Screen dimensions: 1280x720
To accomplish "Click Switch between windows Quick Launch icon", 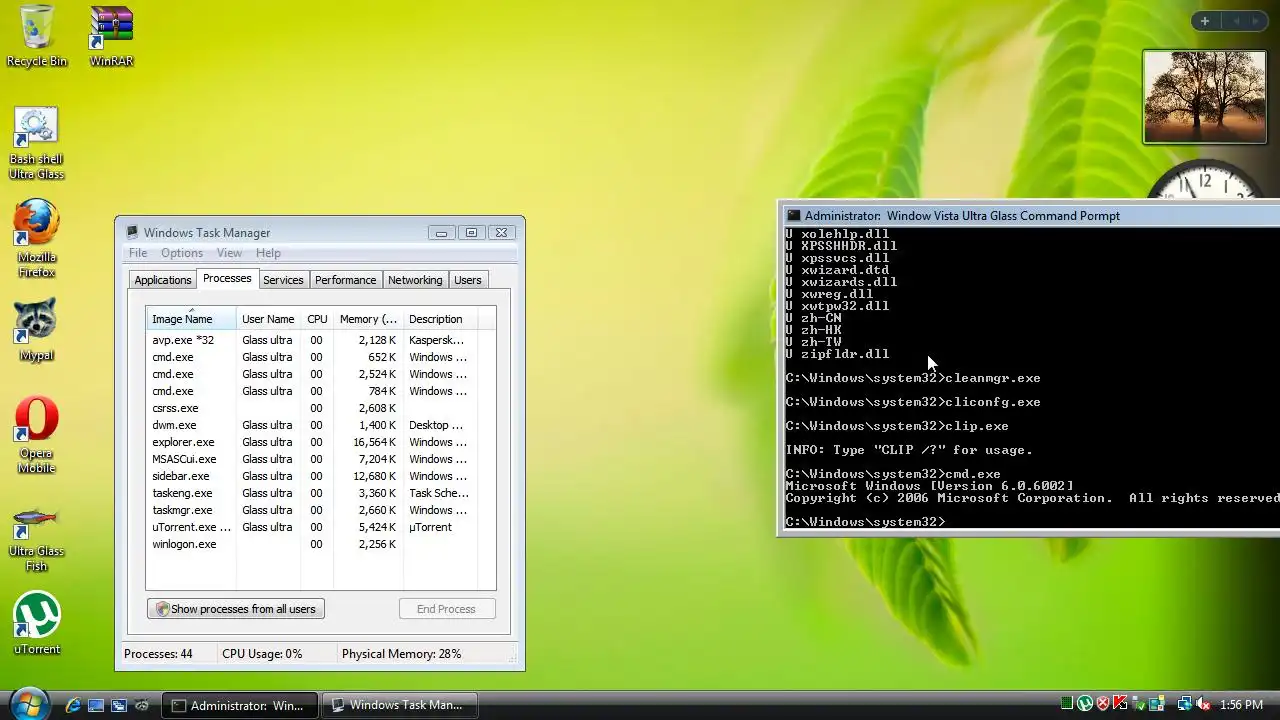I will [x=119, y=705].
